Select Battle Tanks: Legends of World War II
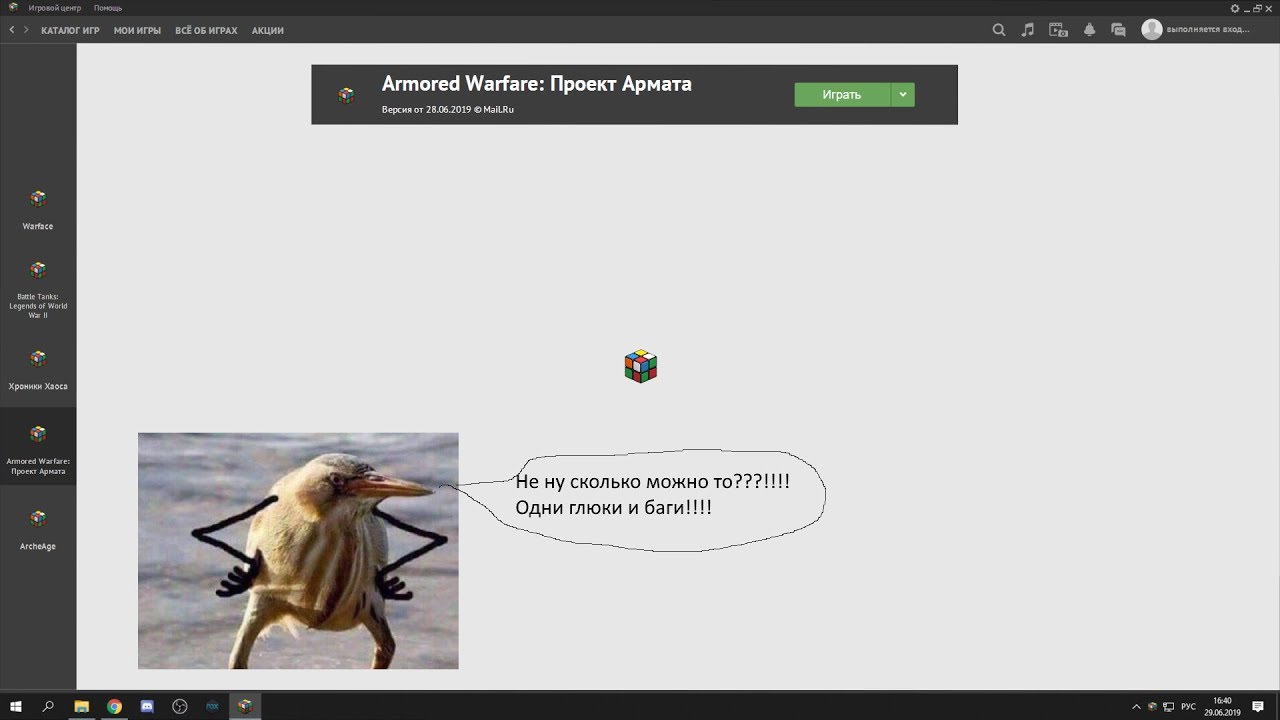Image resolution: width=1280 pixels, height=720 pixels. click(x=38, y=289)
